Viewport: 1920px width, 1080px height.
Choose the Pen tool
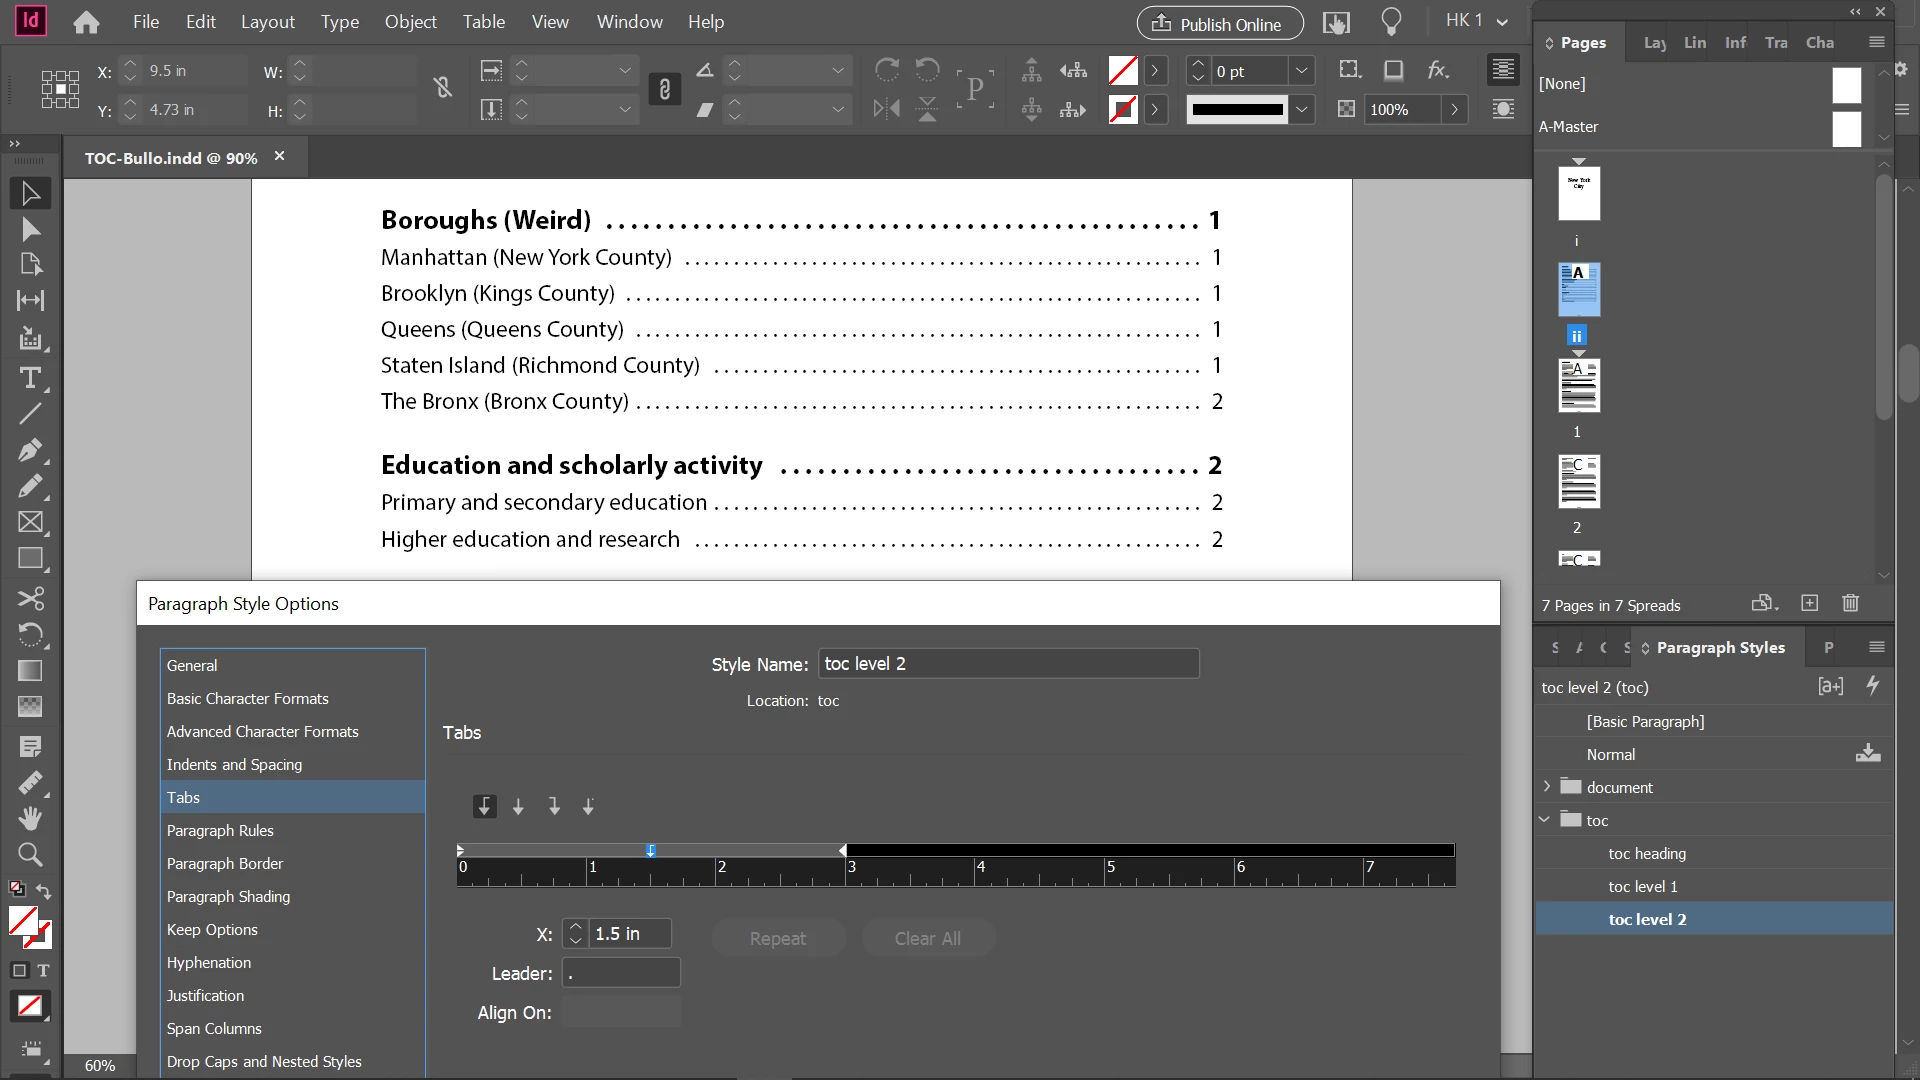(30, 450)
